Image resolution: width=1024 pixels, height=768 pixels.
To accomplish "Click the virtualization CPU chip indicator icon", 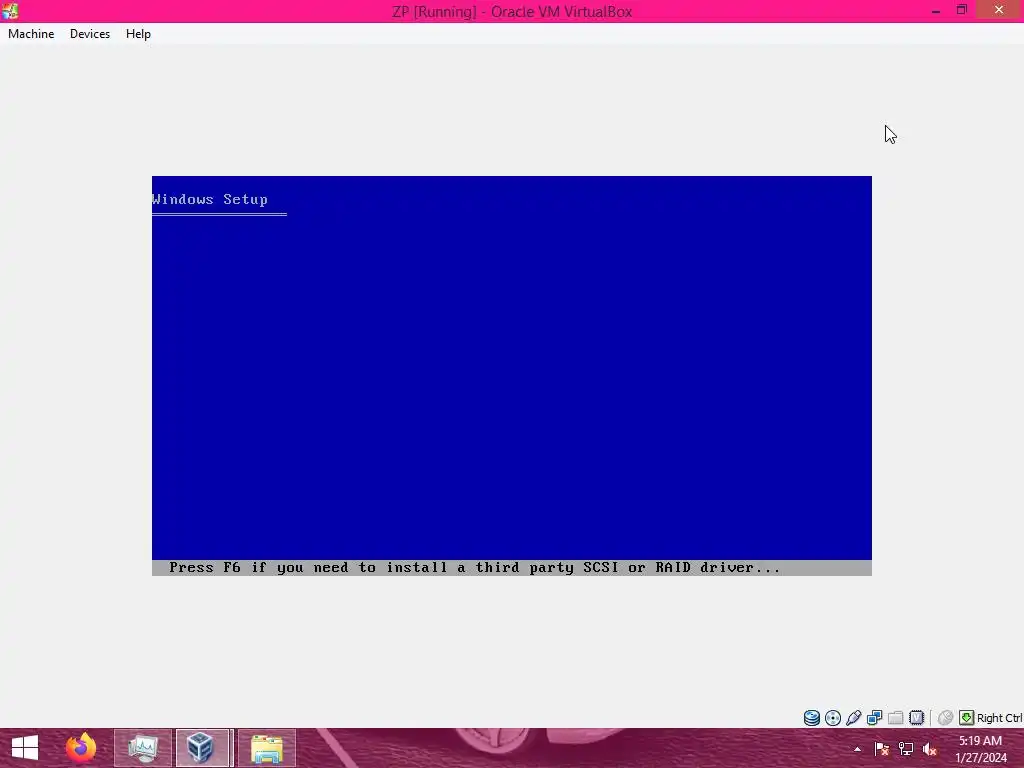I will (916, 718).
